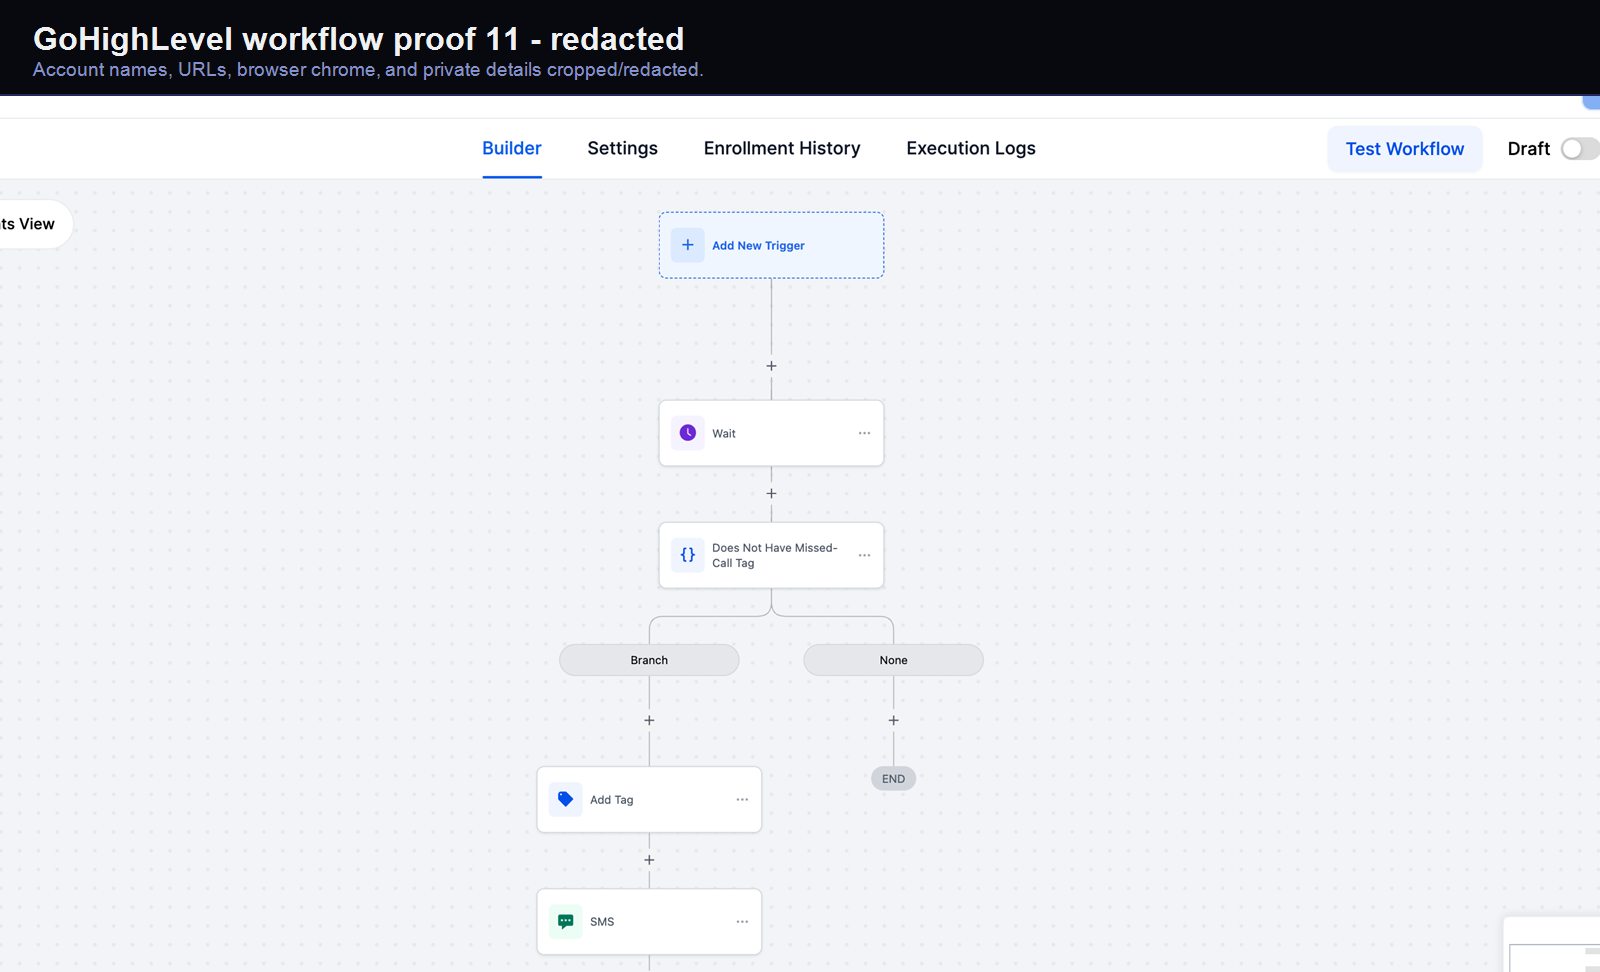Open the SMS step card
Image resolution: width=1600 pixels, height=972 pixels.
tap(649, 921)
